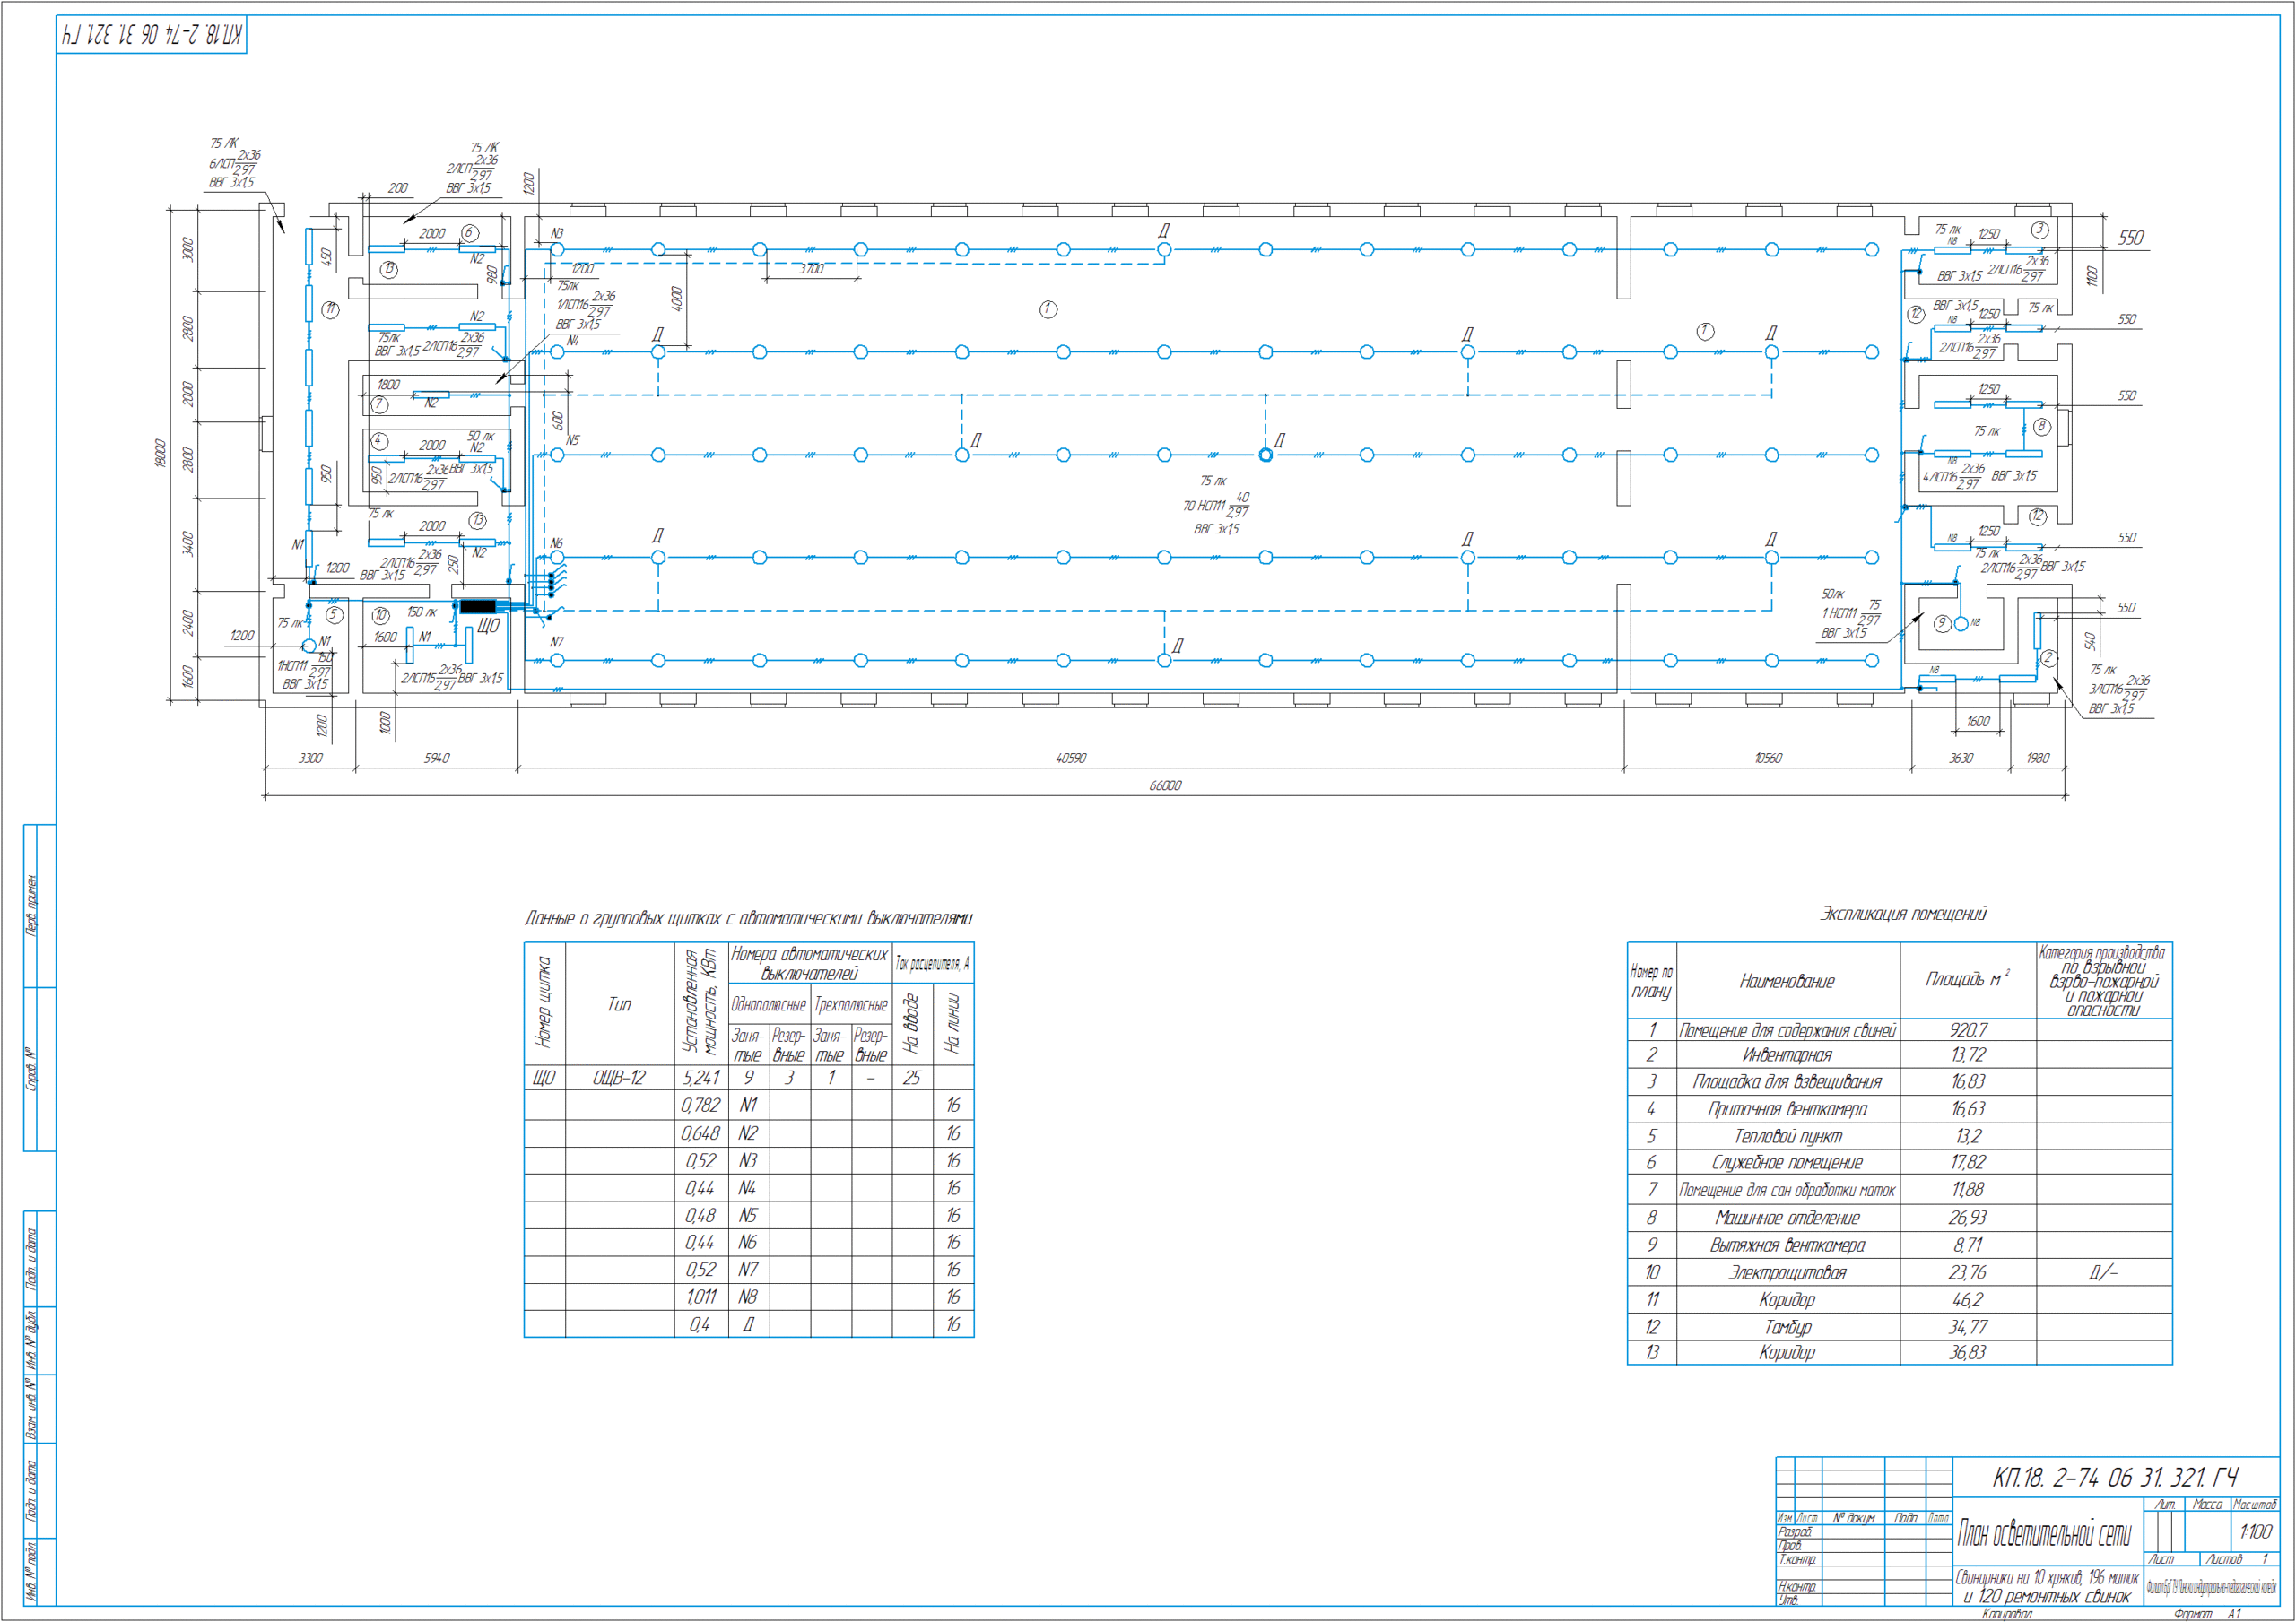The image size is (2296, 1622).
Task: Click the 'Наименование' column header
Action: 1787,981
